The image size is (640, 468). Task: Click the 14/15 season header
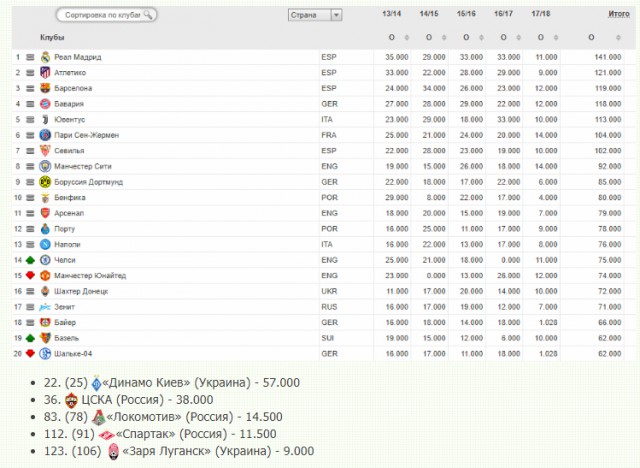(x=429, y=13)
